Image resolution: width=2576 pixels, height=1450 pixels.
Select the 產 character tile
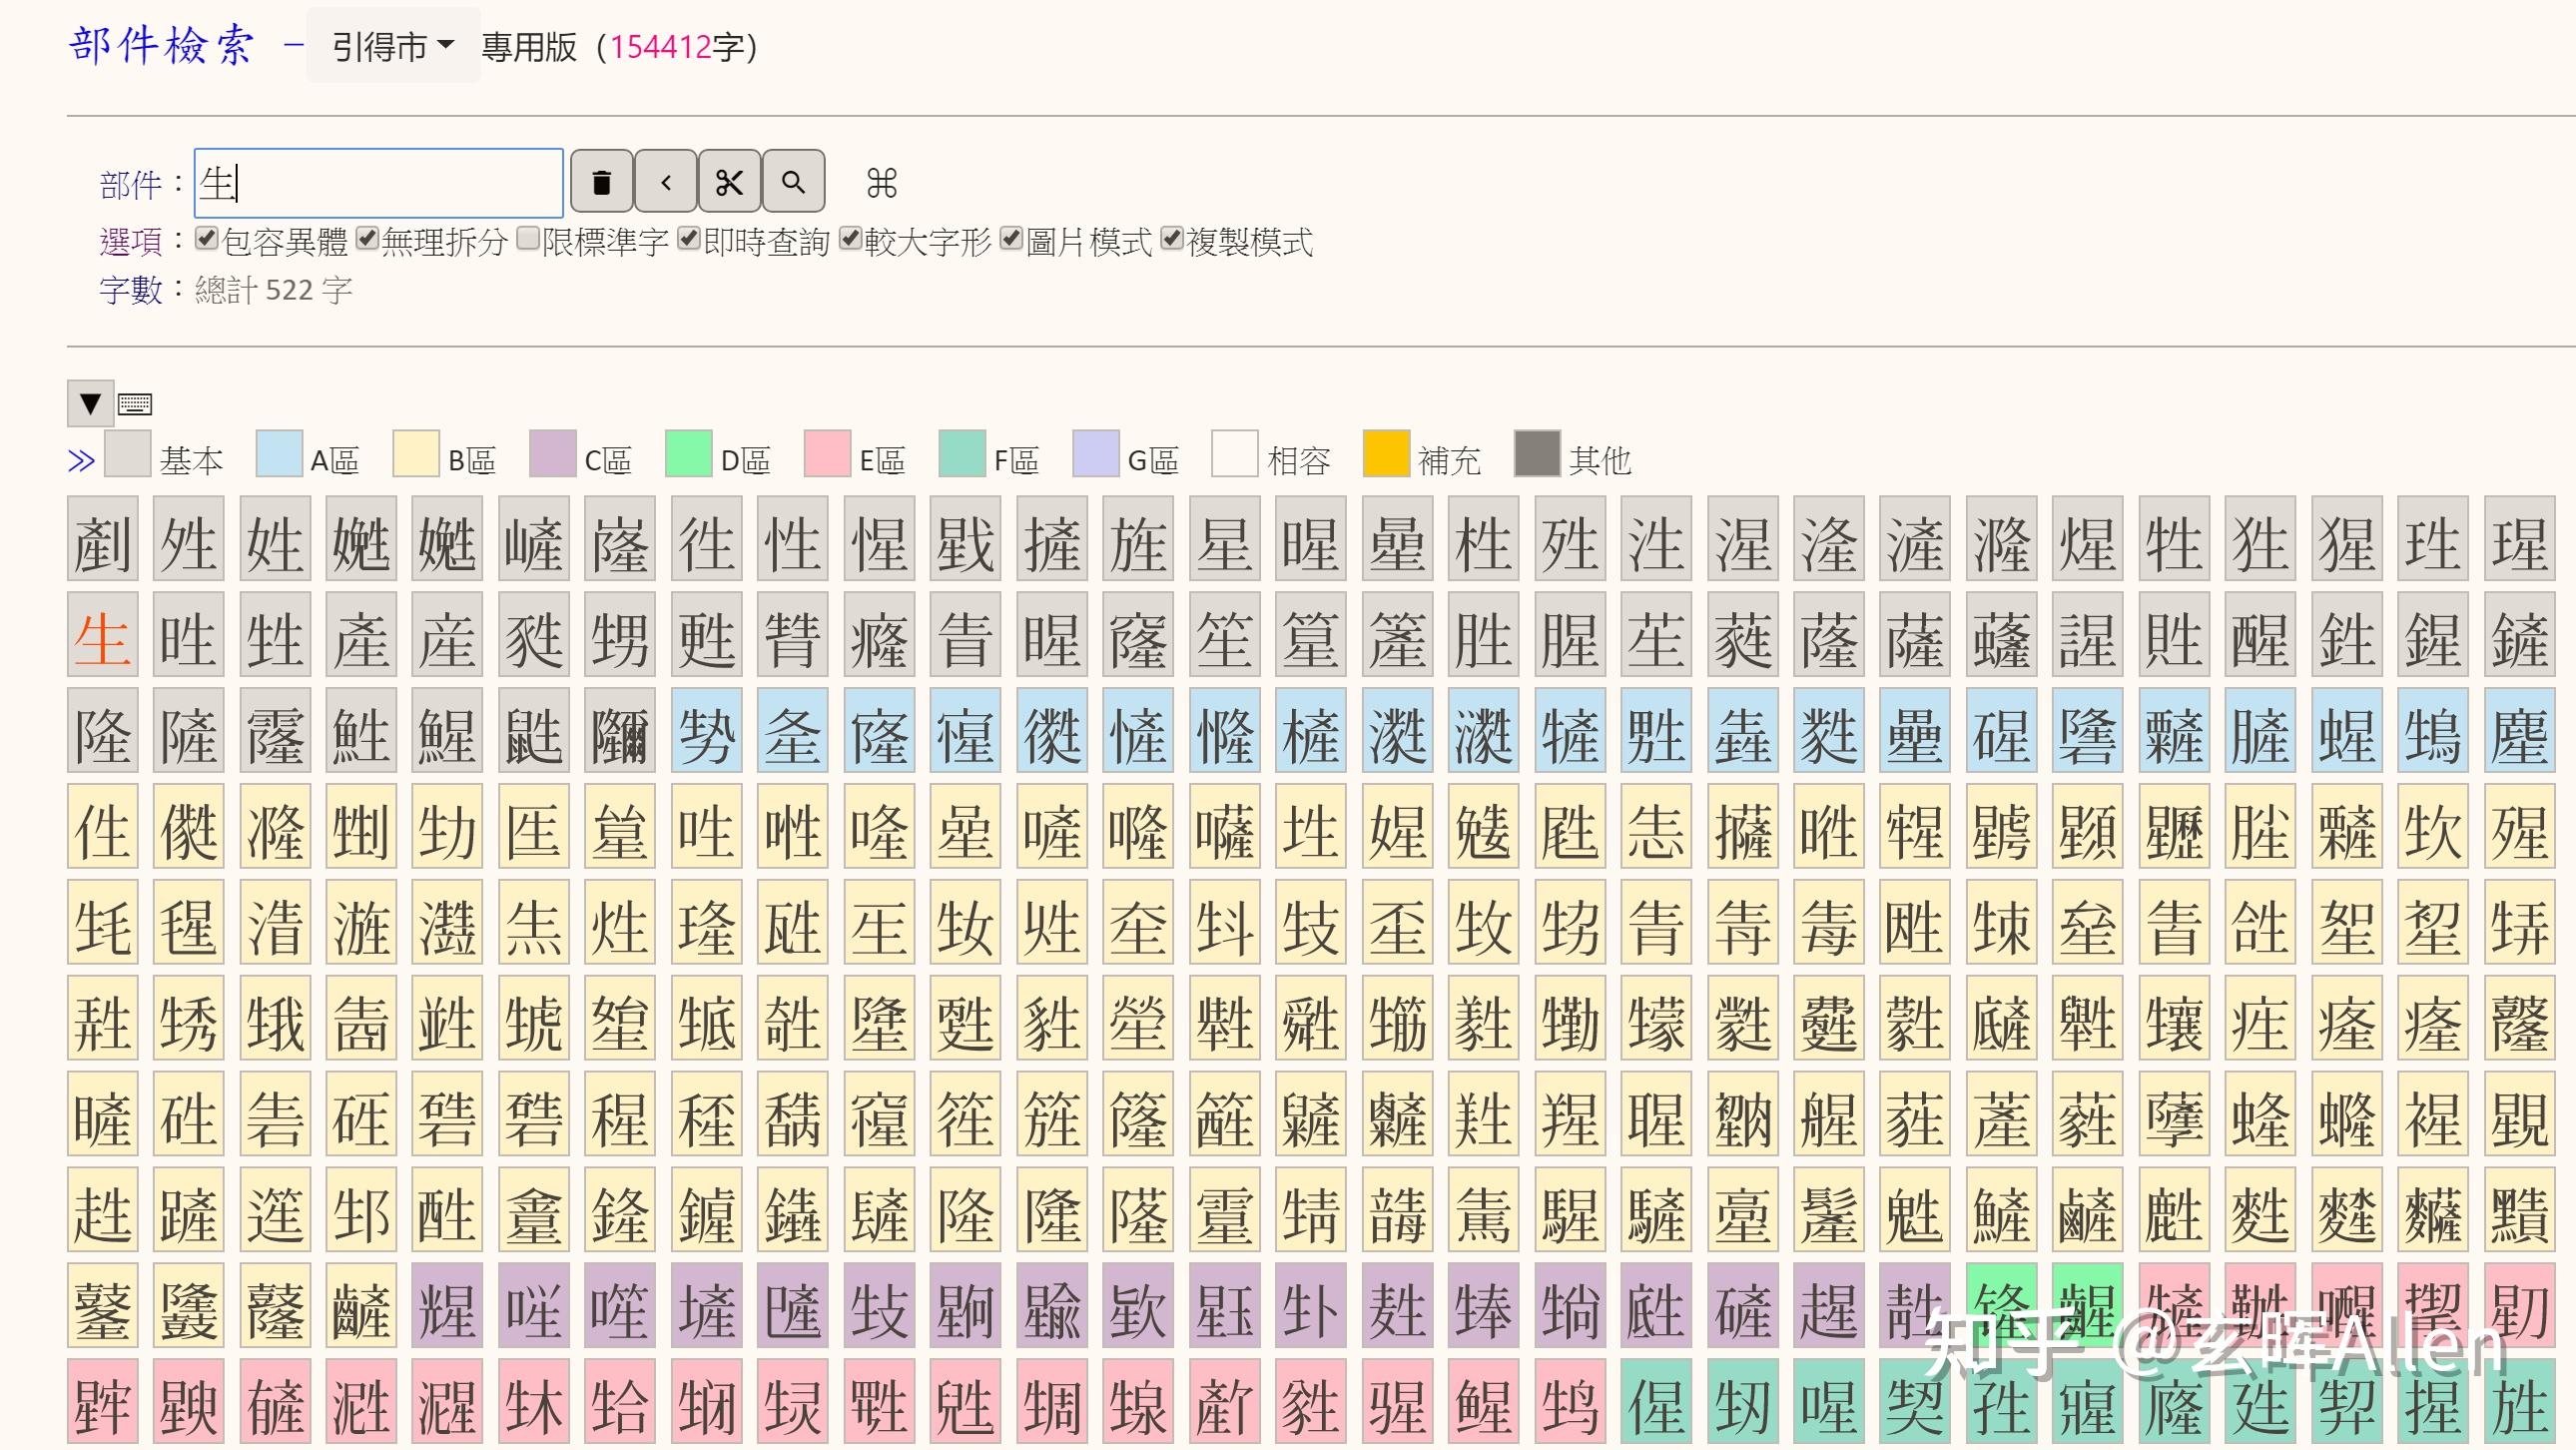[361, 635]
